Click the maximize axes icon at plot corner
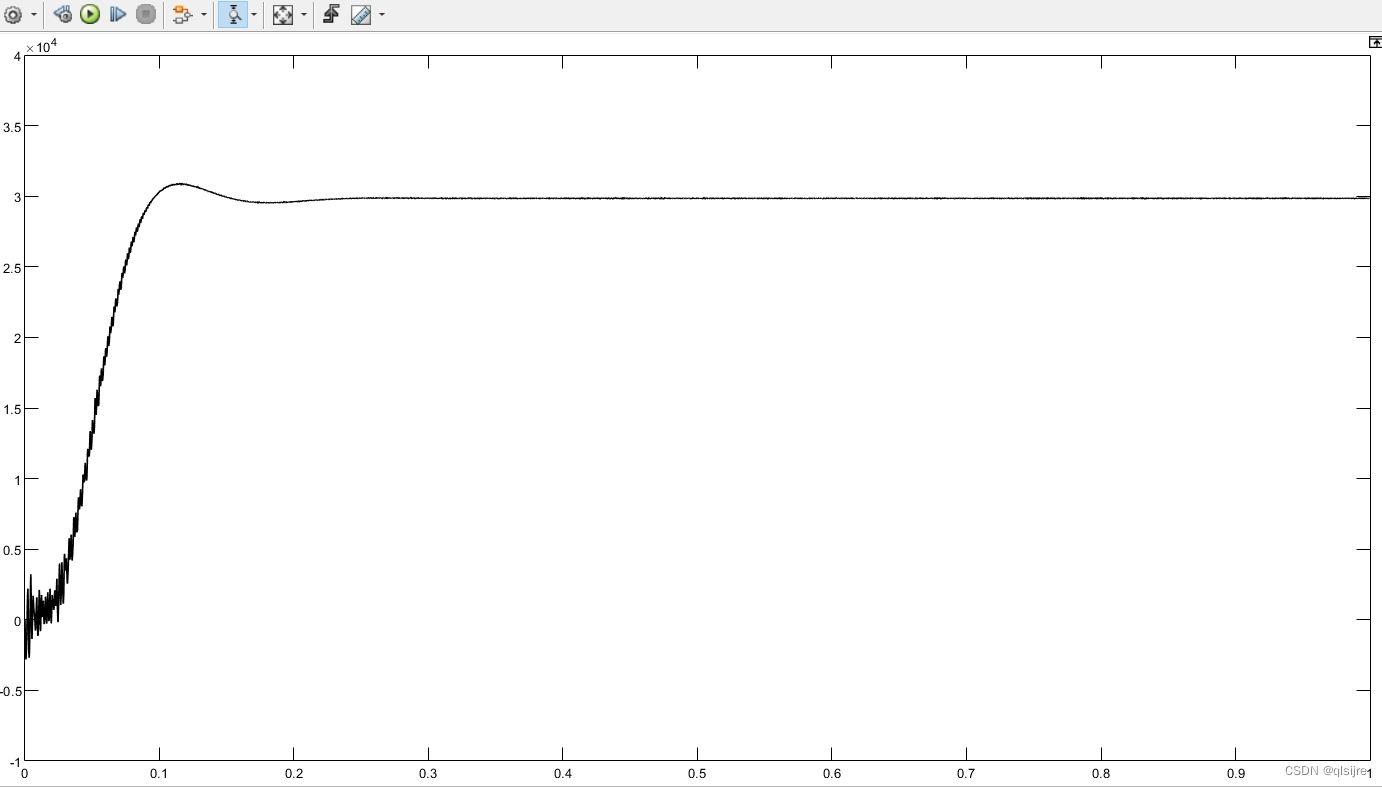 (1375, 42)
